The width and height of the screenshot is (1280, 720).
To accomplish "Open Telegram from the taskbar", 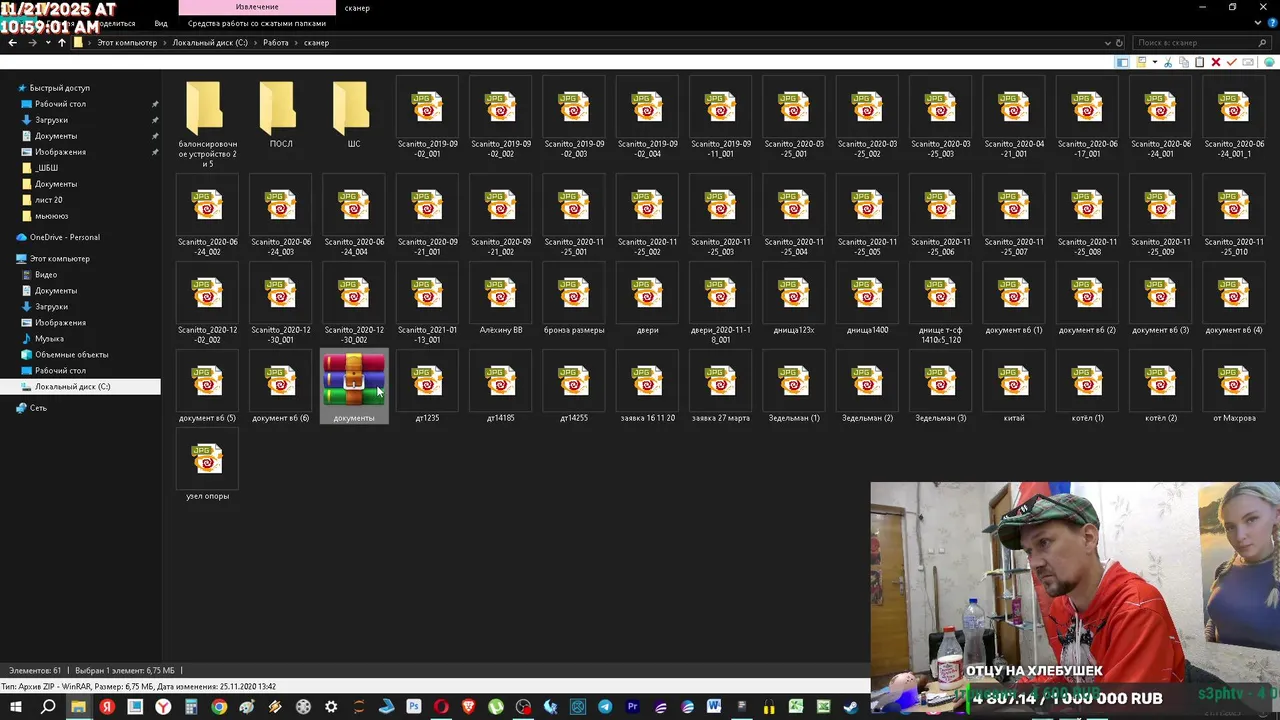I will [605, 707].
